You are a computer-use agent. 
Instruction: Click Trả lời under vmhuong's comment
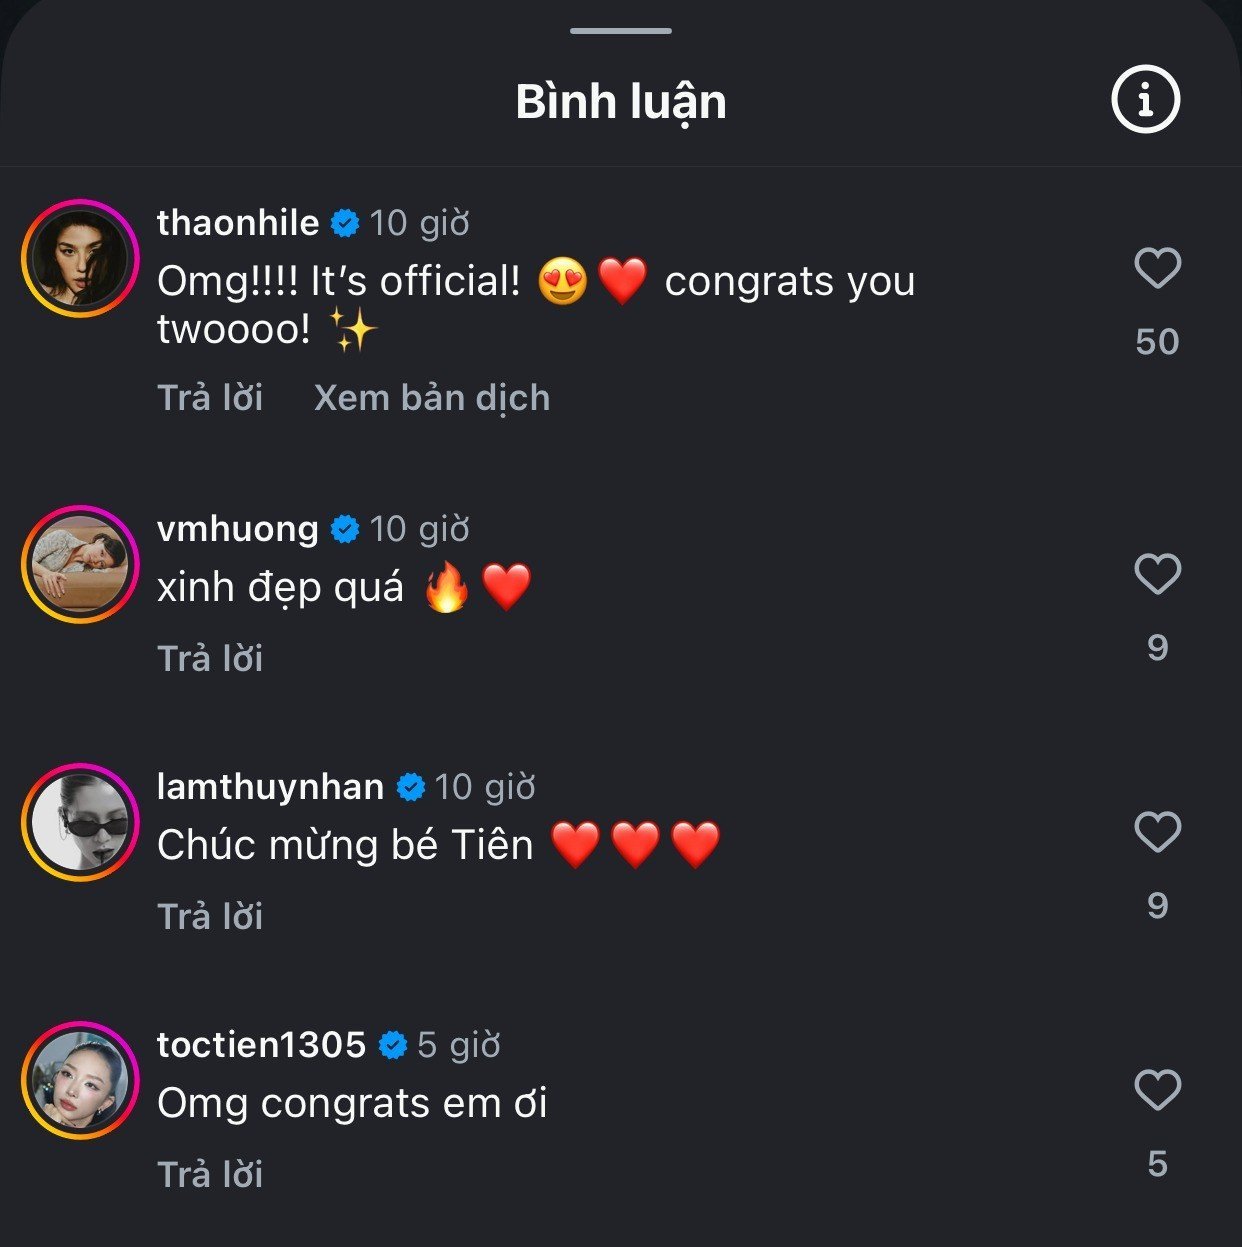(x=210, y=659)
